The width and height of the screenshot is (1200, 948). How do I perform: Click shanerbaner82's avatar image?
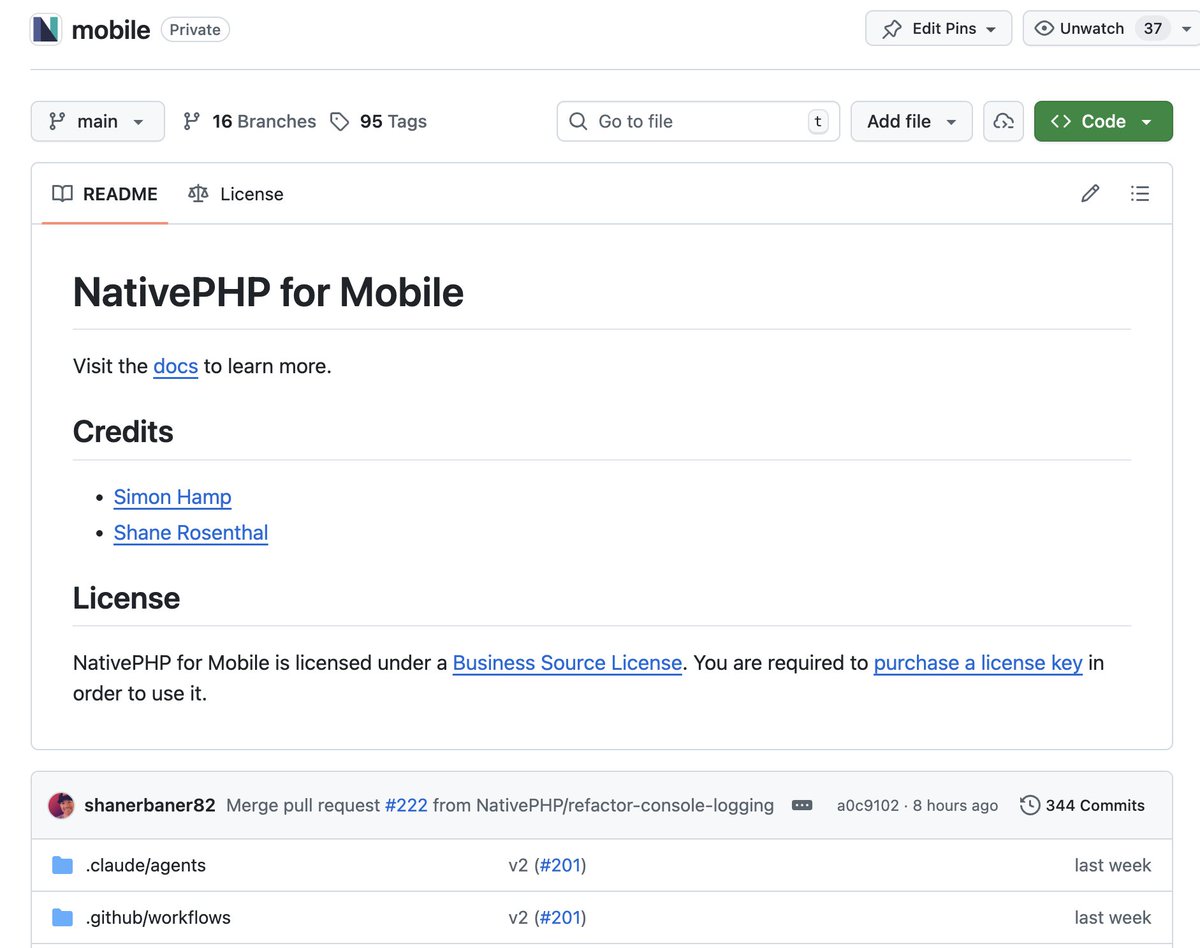61,805
